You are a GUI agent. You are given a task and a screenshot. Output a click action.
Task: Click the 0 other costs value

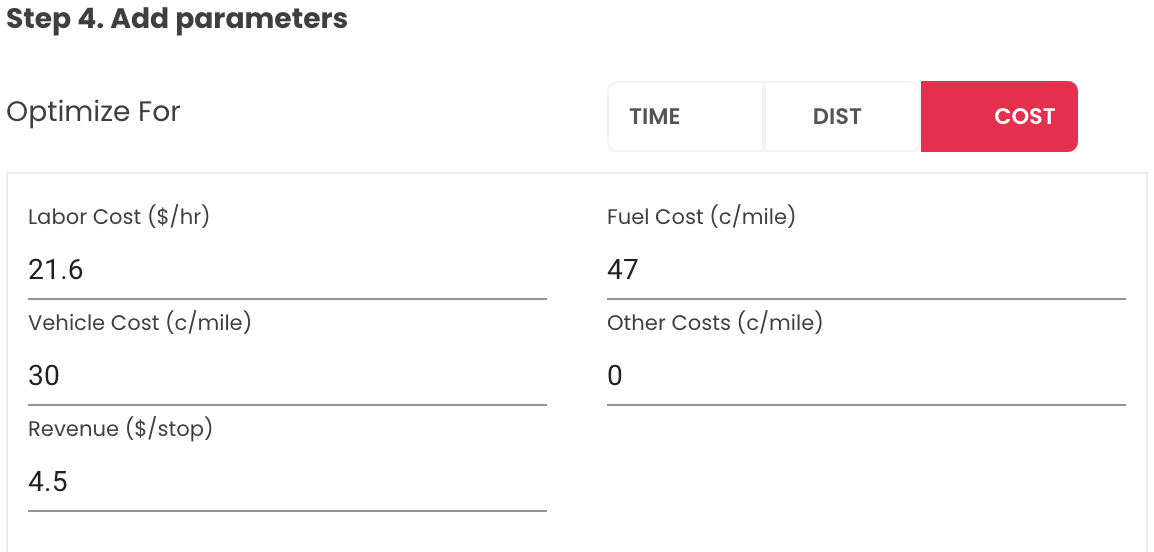(x=615, y=376)
